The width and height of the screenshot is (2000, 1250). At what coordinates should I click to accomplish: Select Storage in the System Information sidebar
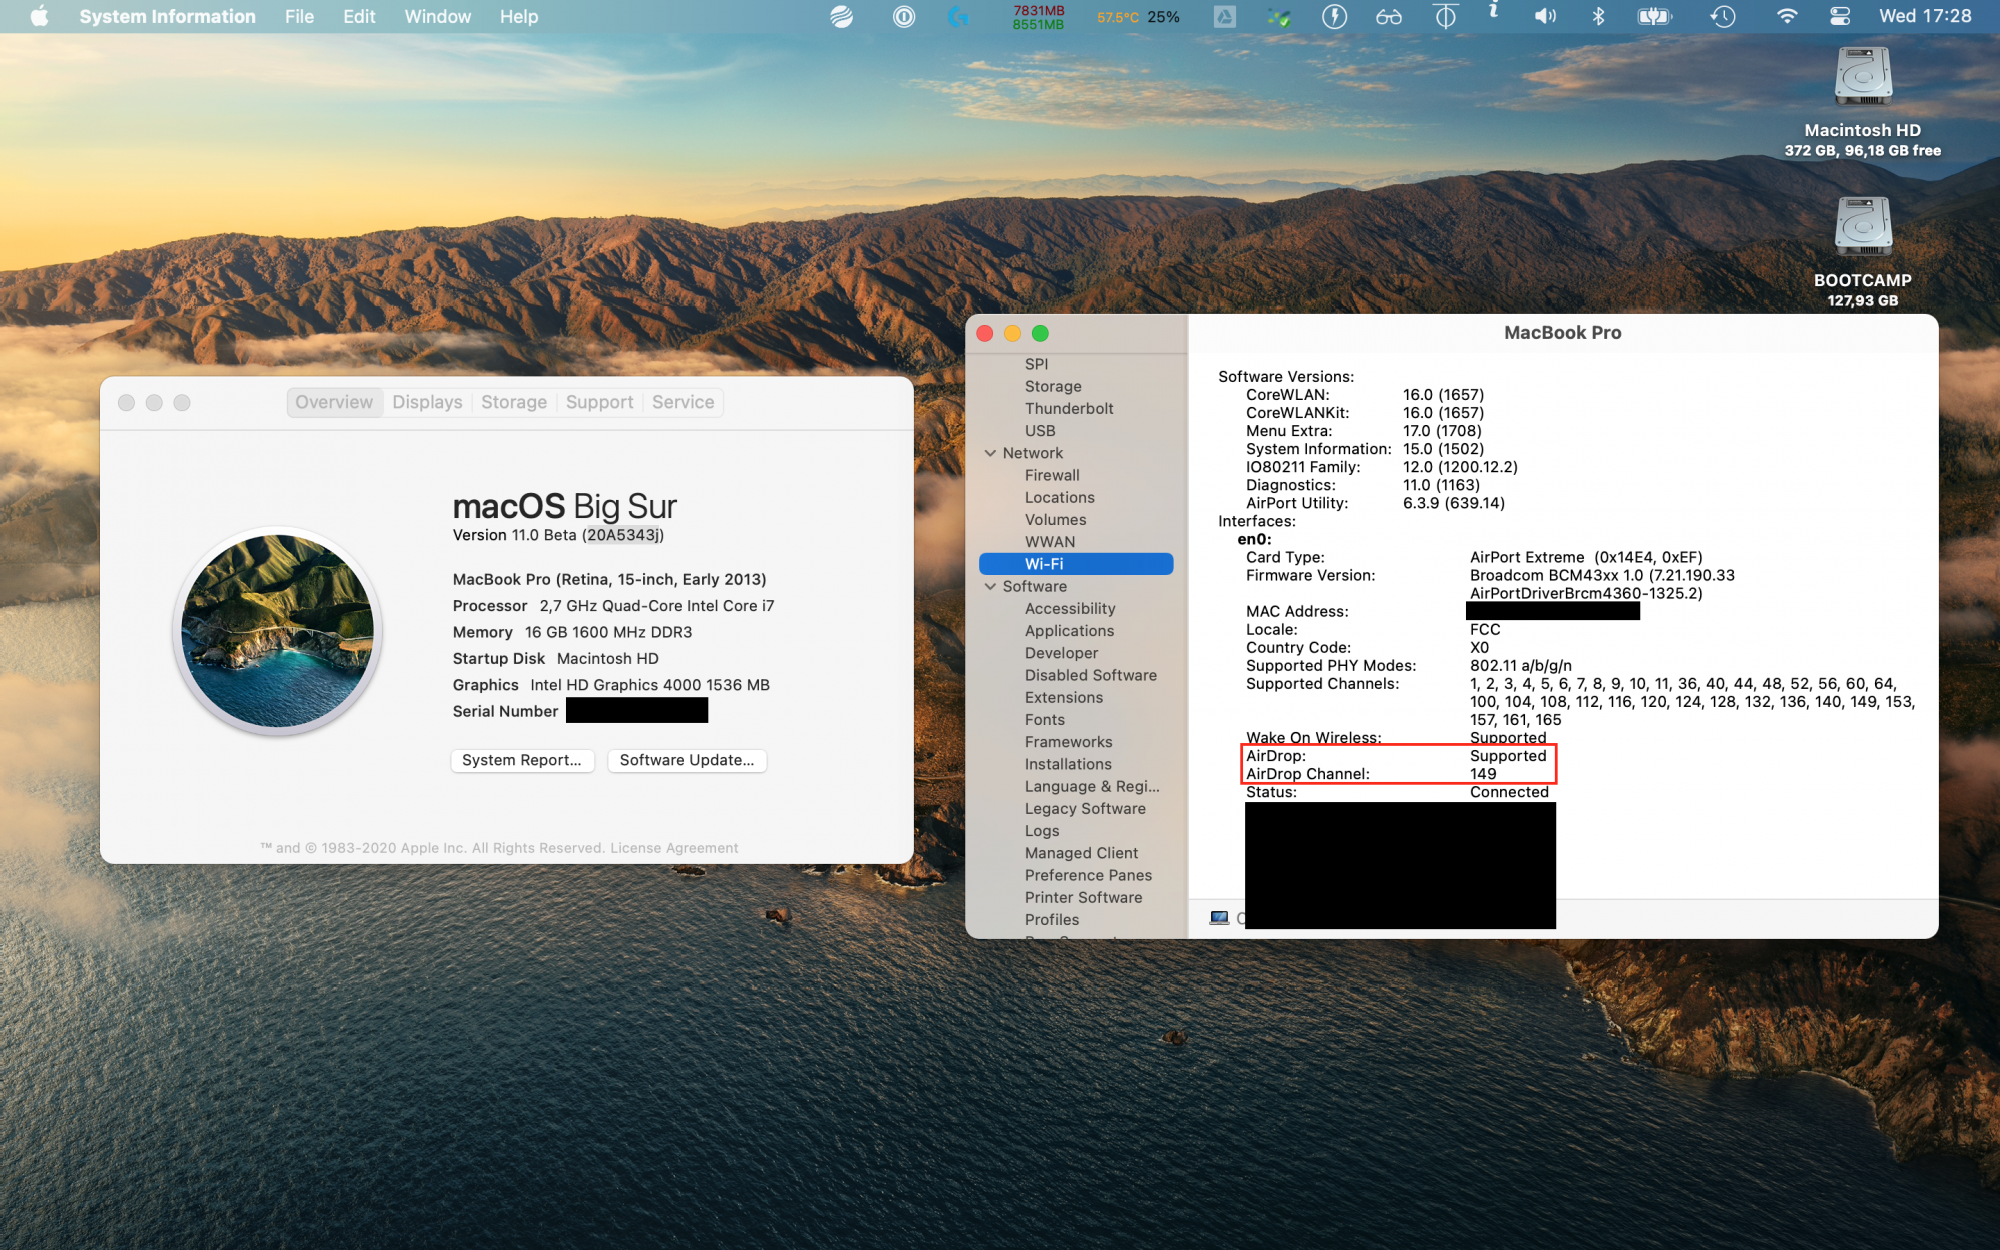pyautogui.click(x=1053, y=386)
